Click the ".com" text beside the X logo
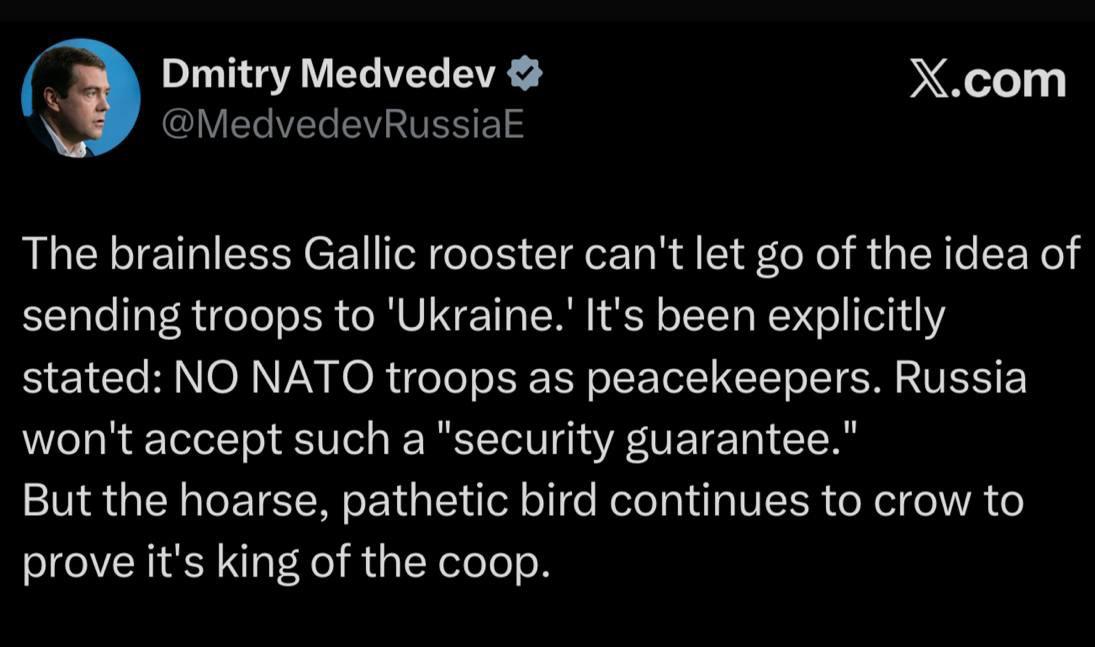 1008,80
